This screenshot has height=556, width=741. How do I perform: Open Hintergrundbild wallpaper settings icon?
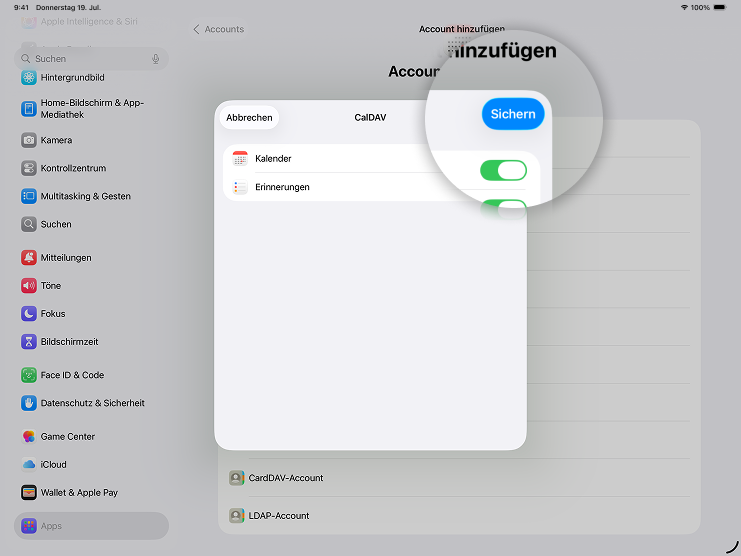(29, 77)
